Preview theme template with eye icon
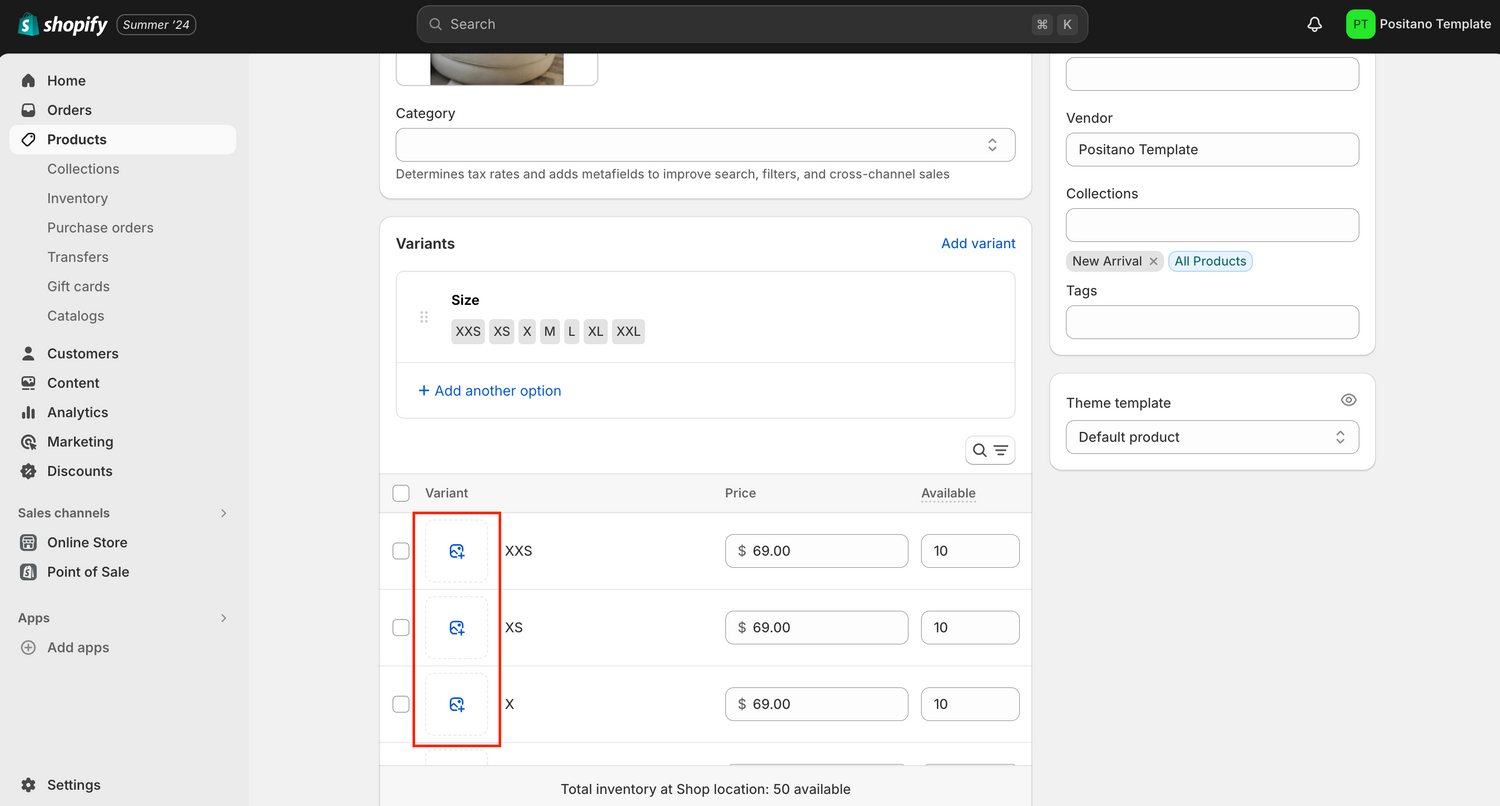Screen dimensions: 1500x806 [1348, 400]
